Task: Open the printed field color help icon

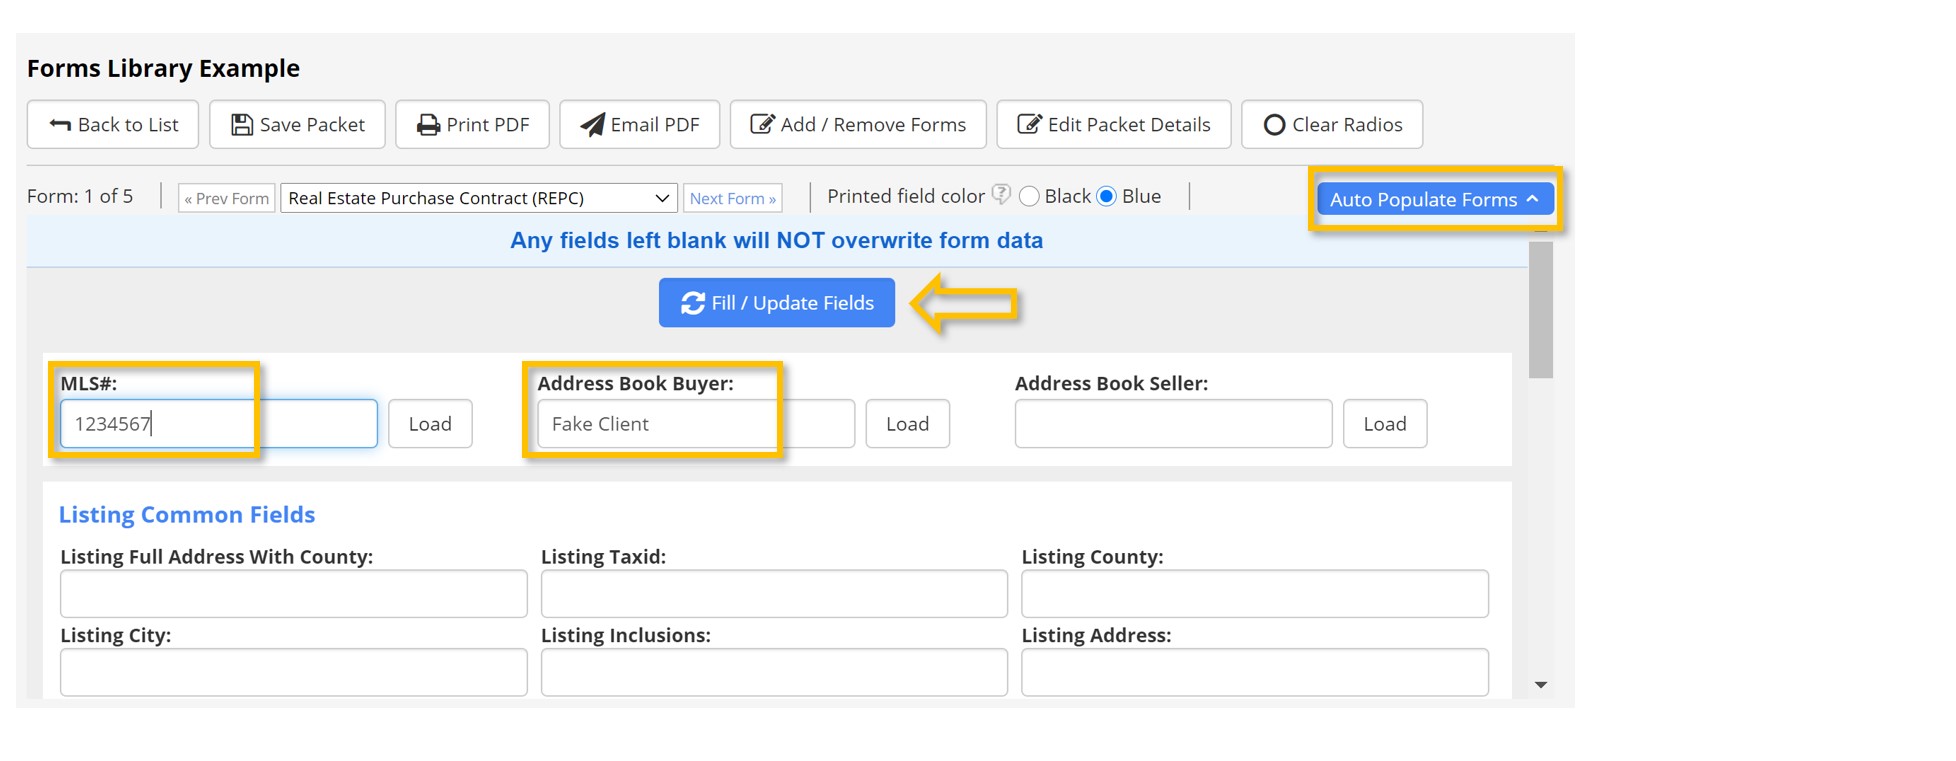Action: pyautogui.click(x=1001, y=195)
